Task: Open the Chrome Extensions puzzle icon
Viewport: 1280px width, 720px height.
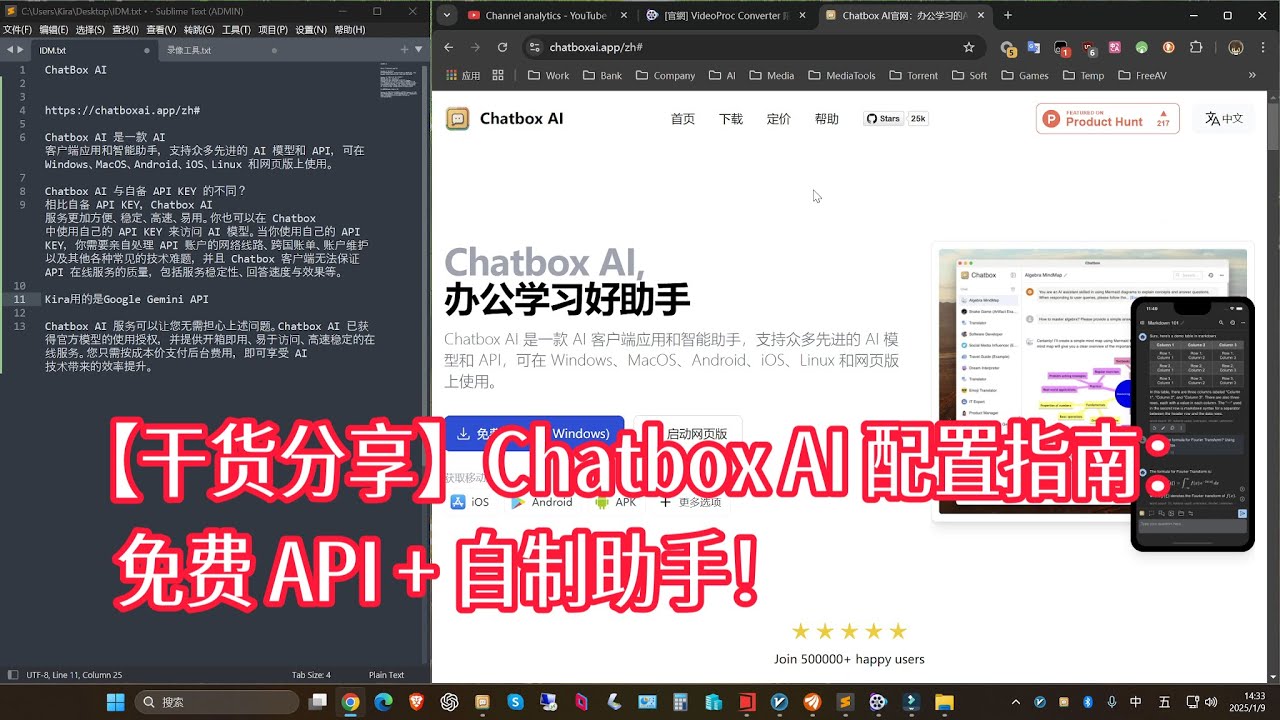Action: pos(1196,47)
